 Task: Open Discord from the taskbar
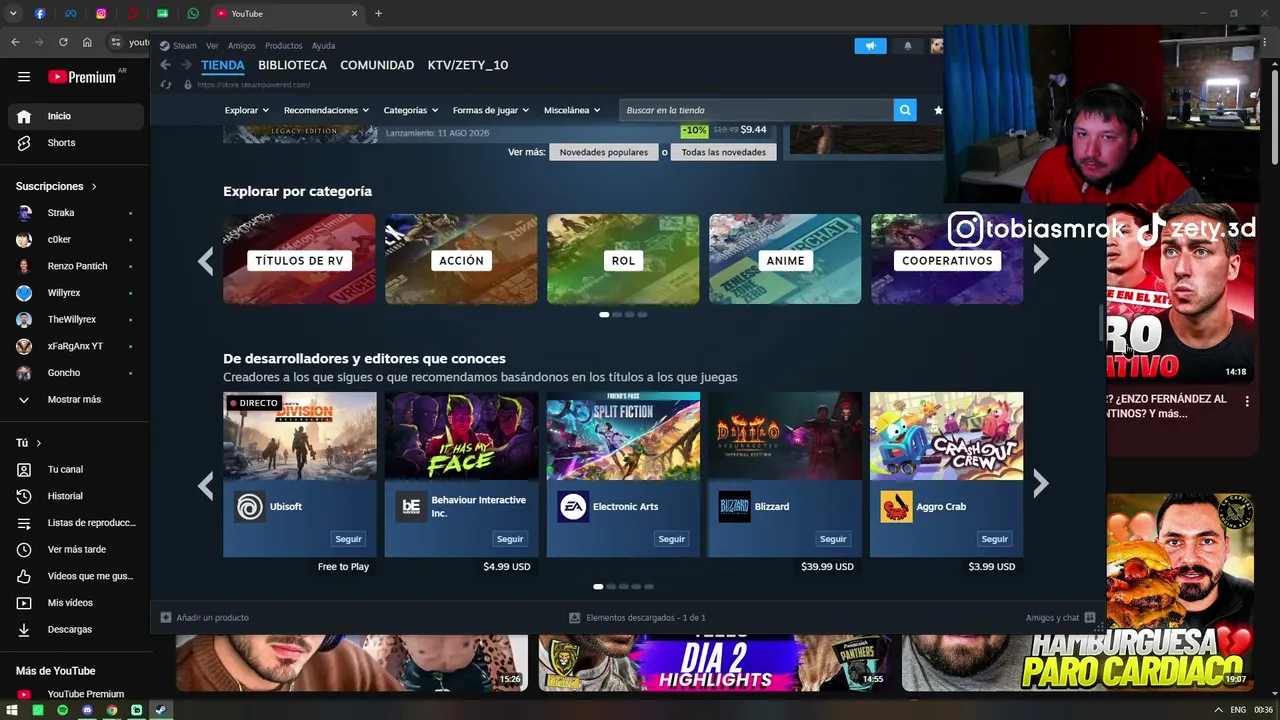click(x=87, y=710)
